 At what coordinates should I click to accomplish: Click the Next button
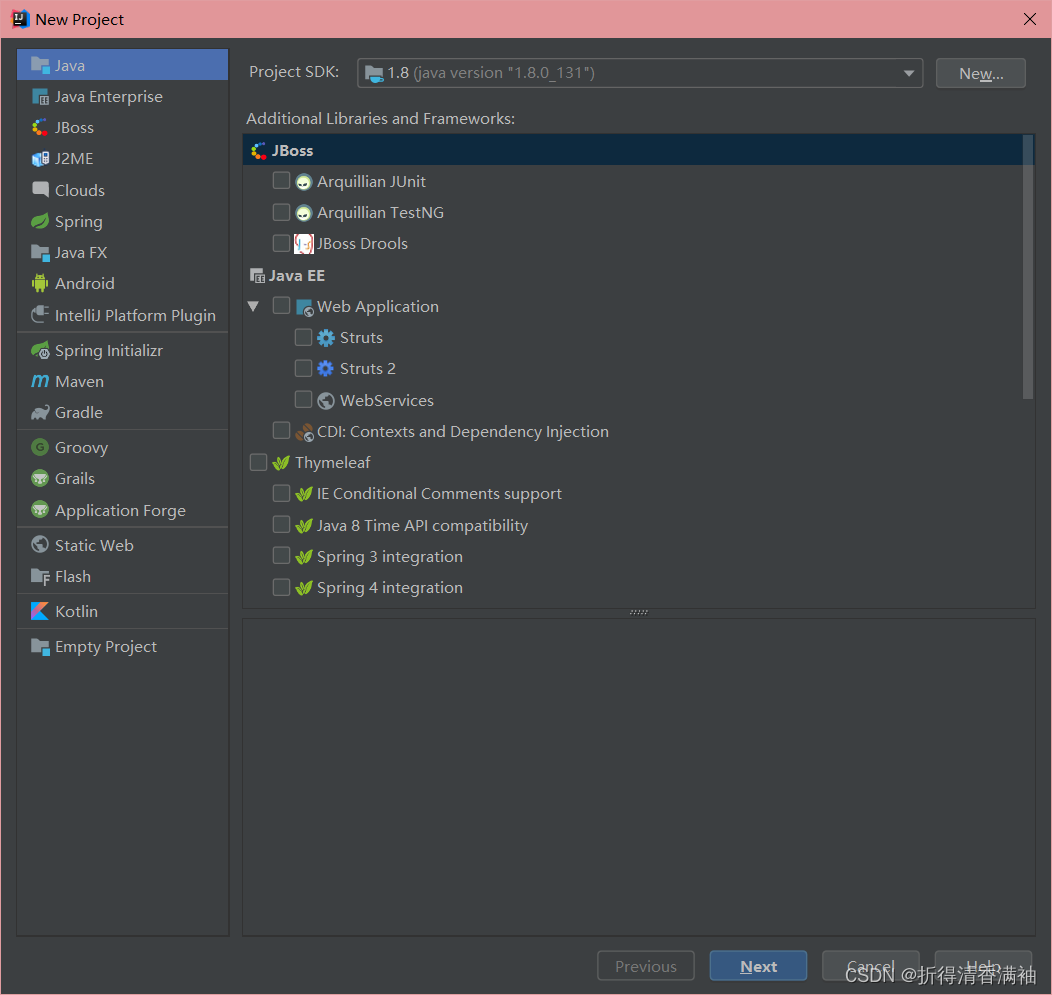[758, 966]
